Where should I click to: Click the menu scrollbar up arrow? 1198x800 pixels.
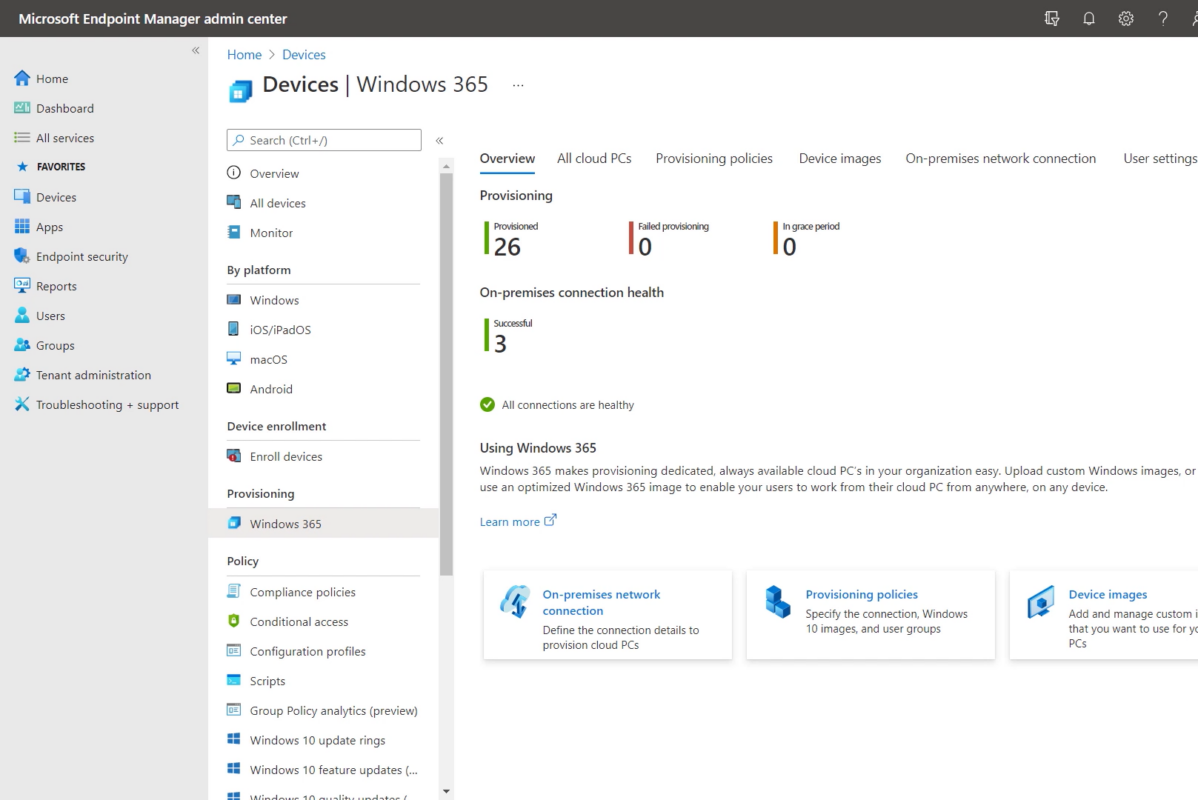pyautogui.click(x=446, y=166)
